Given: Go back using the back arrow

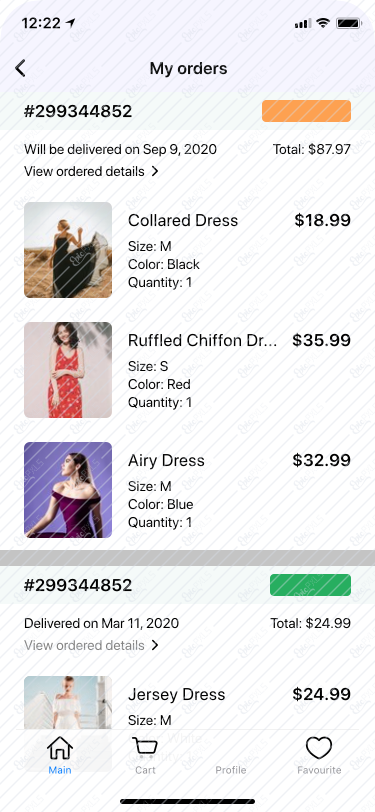Looking at the screenshot, I should [20, 68].
